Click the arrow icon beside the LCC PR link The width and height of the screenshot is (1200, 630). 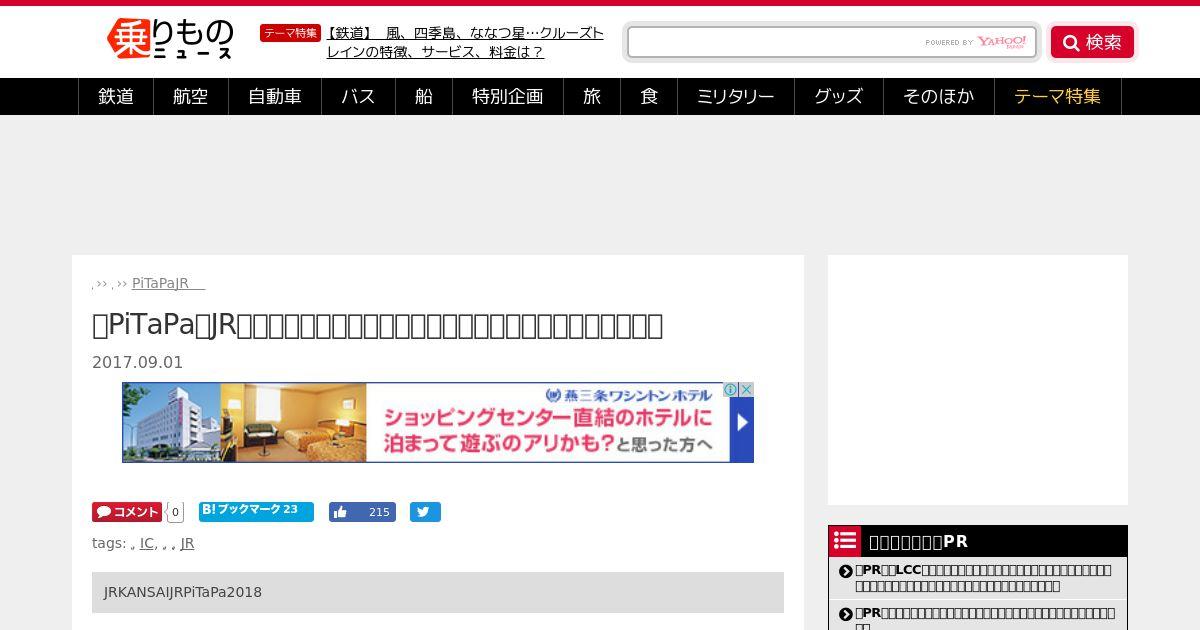[846, 572]
